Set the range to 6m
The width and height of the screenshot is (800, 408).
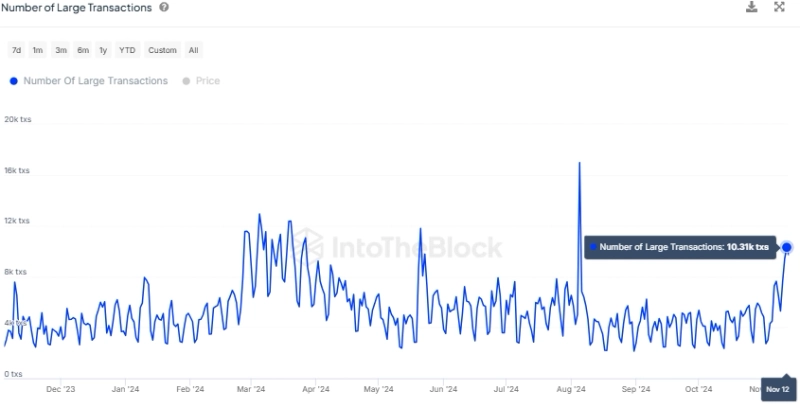coord(83,50)
